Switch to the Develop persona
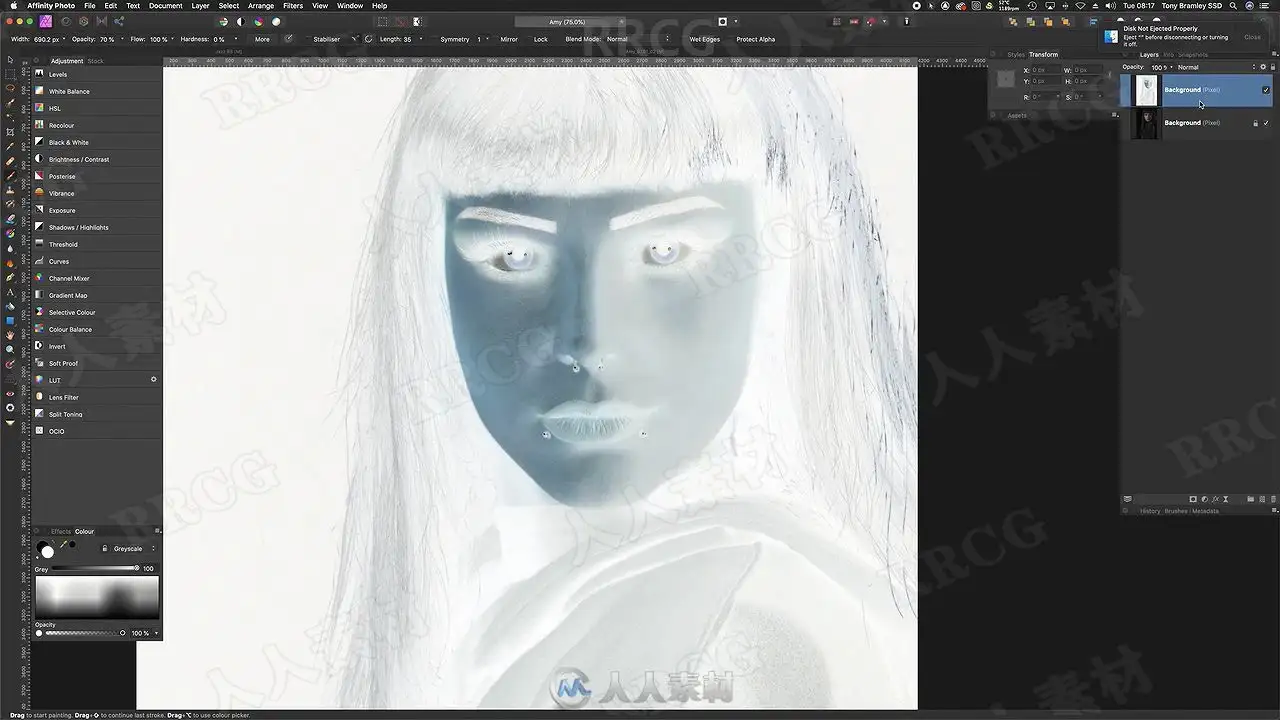 pos(84,21)
